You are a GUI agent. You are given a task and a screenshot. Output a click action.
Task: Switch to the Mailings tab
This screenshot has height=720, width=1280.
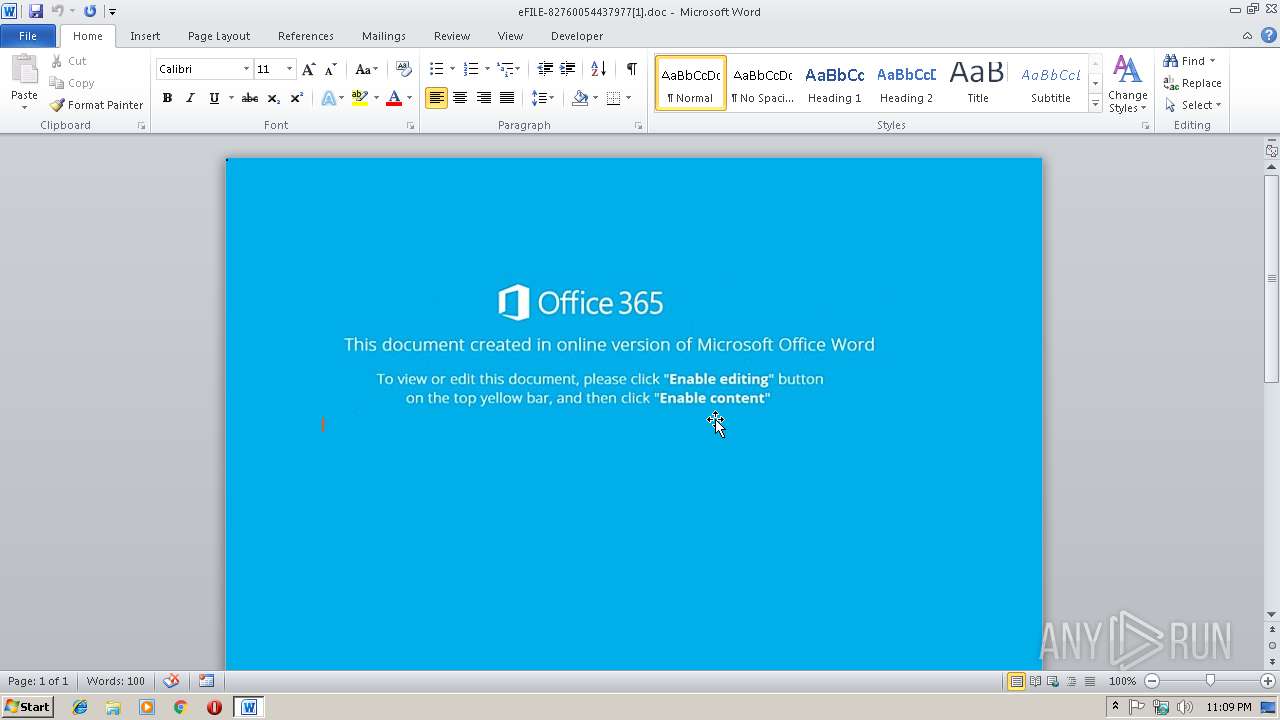tap(384, 36)
